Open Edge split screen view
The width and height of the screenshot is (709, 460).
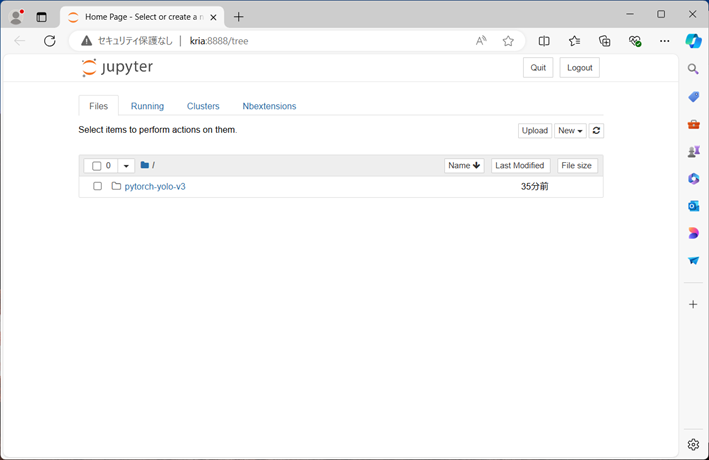pyautogui.click(x=544, y=41)
